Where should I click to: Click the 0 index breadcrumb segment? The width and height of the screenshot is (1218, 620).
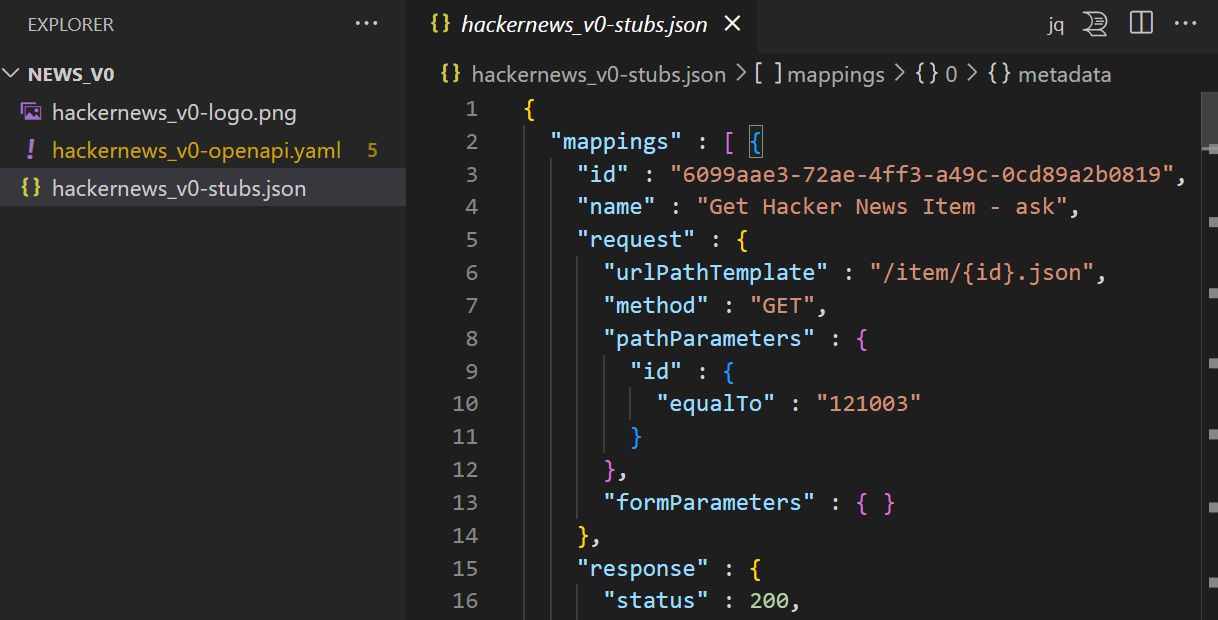click(x=951, y=74)
